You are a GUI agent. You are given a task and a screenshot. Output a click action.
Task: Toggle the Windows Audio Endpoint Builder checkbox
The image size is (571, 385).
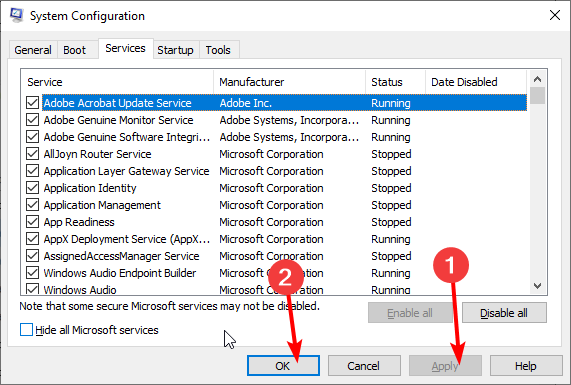coord(32,273)
